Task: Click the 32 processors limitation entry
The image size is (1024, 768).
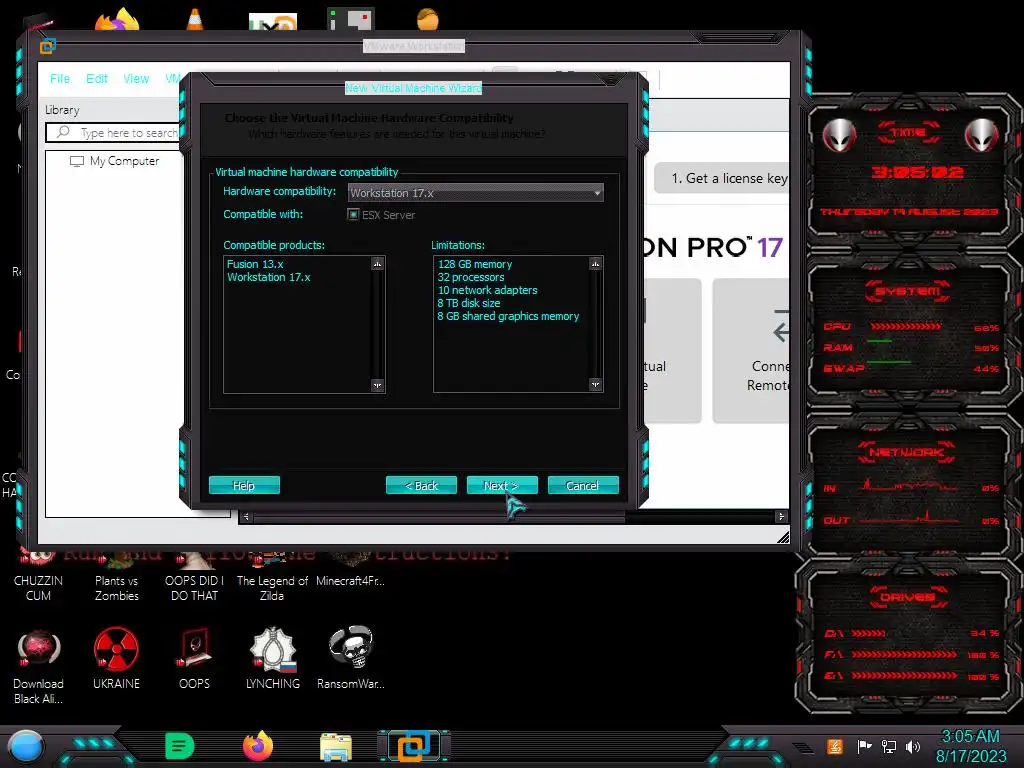Action: click(471, 277)
